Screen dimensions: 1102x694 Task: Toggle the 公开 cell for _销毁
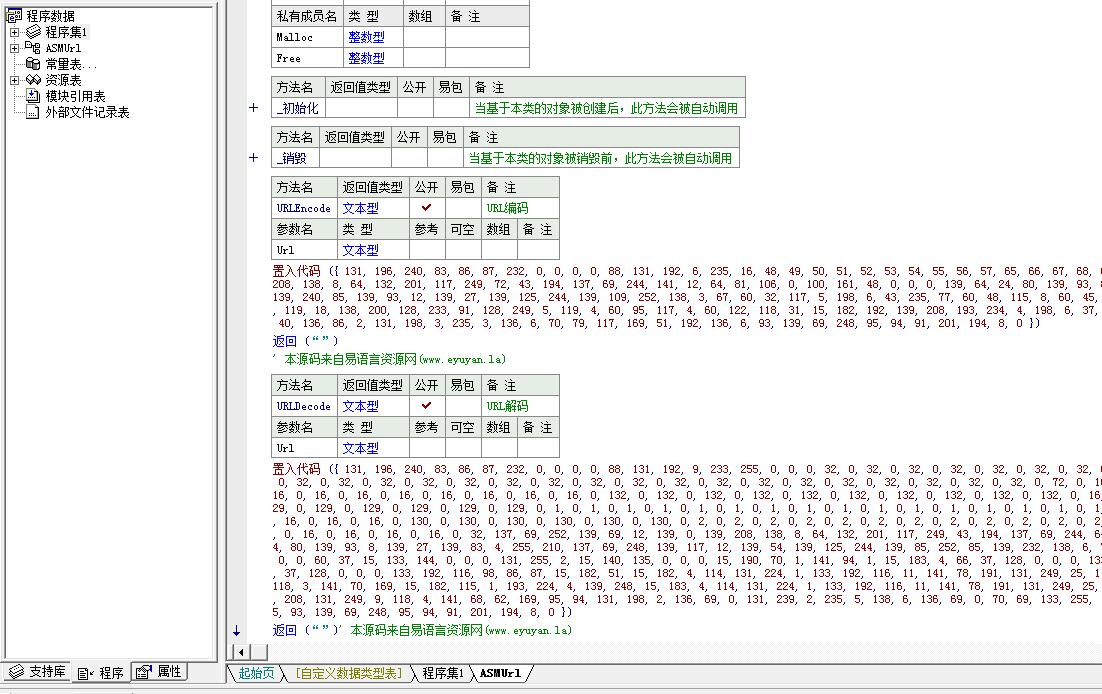point(409,158)
